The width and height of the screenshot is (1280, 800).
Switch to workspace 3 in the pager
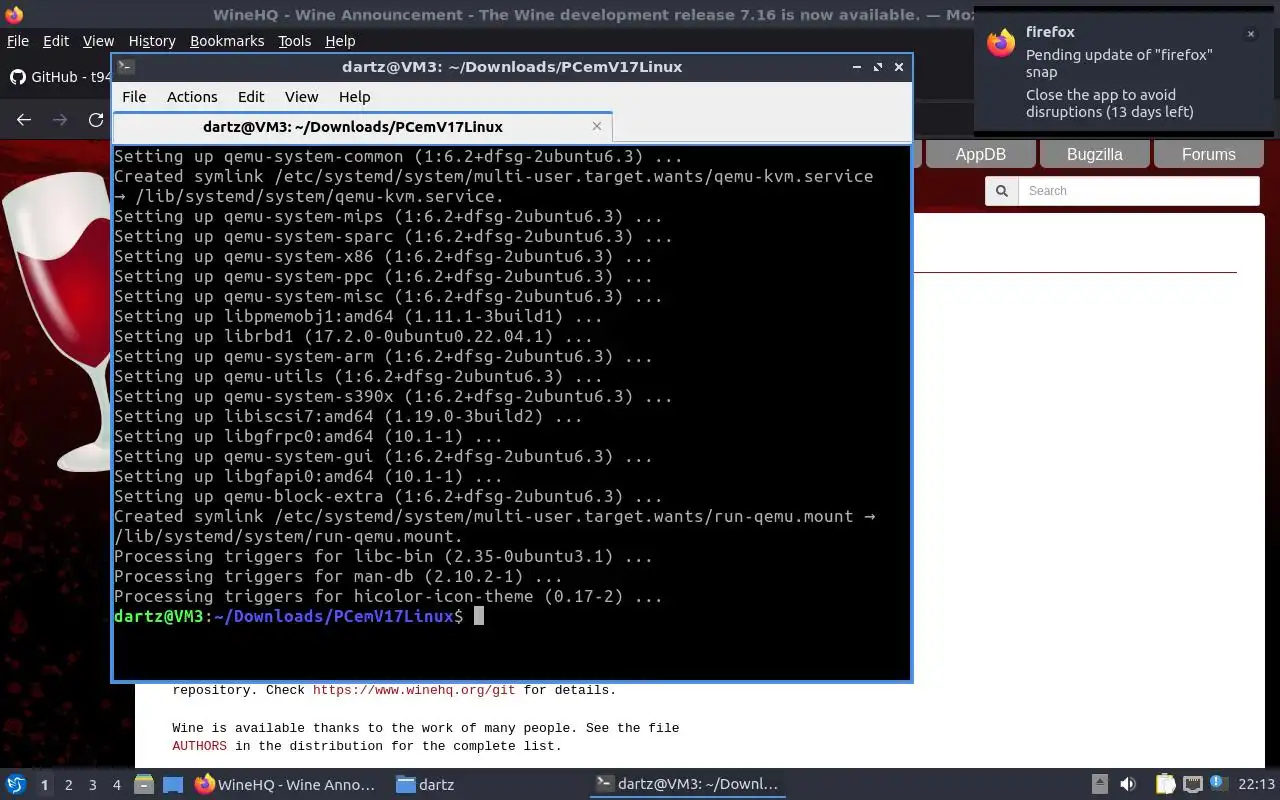click(x=92, y=785)
